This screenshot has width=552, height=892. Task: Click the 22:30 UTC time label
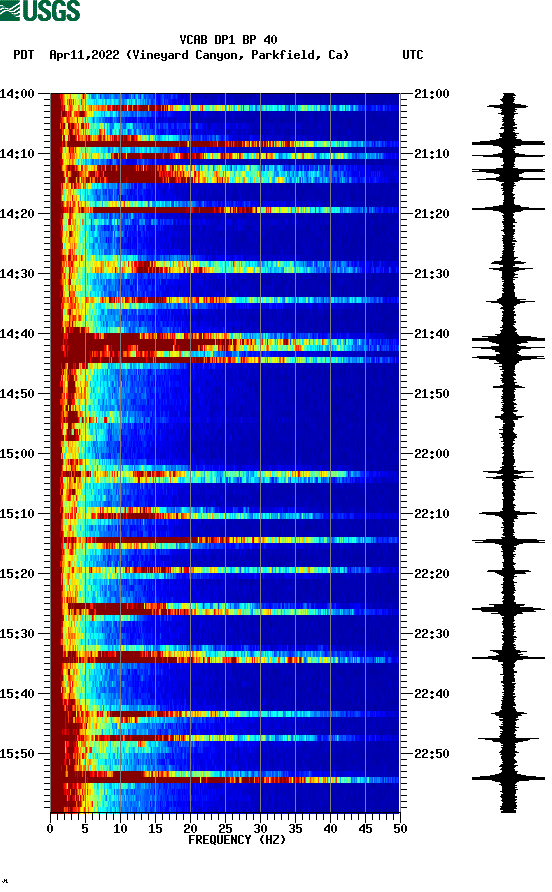pos(432,634)
